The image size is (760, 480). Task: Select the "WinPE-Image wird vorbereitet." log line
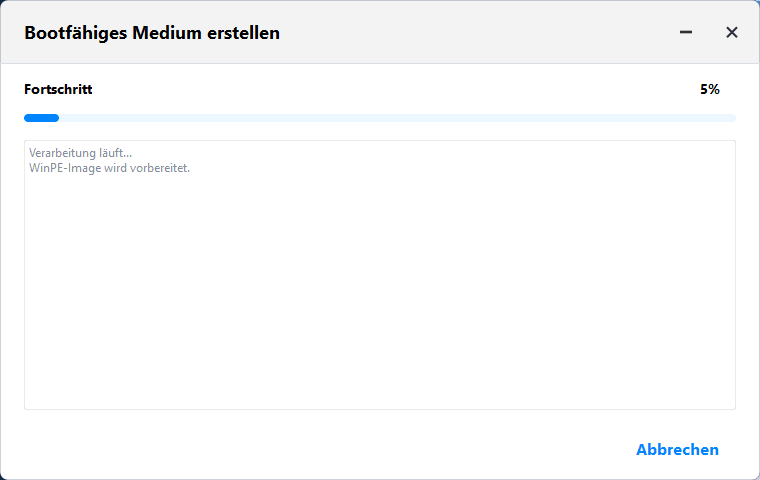click(x=109, y=168)
